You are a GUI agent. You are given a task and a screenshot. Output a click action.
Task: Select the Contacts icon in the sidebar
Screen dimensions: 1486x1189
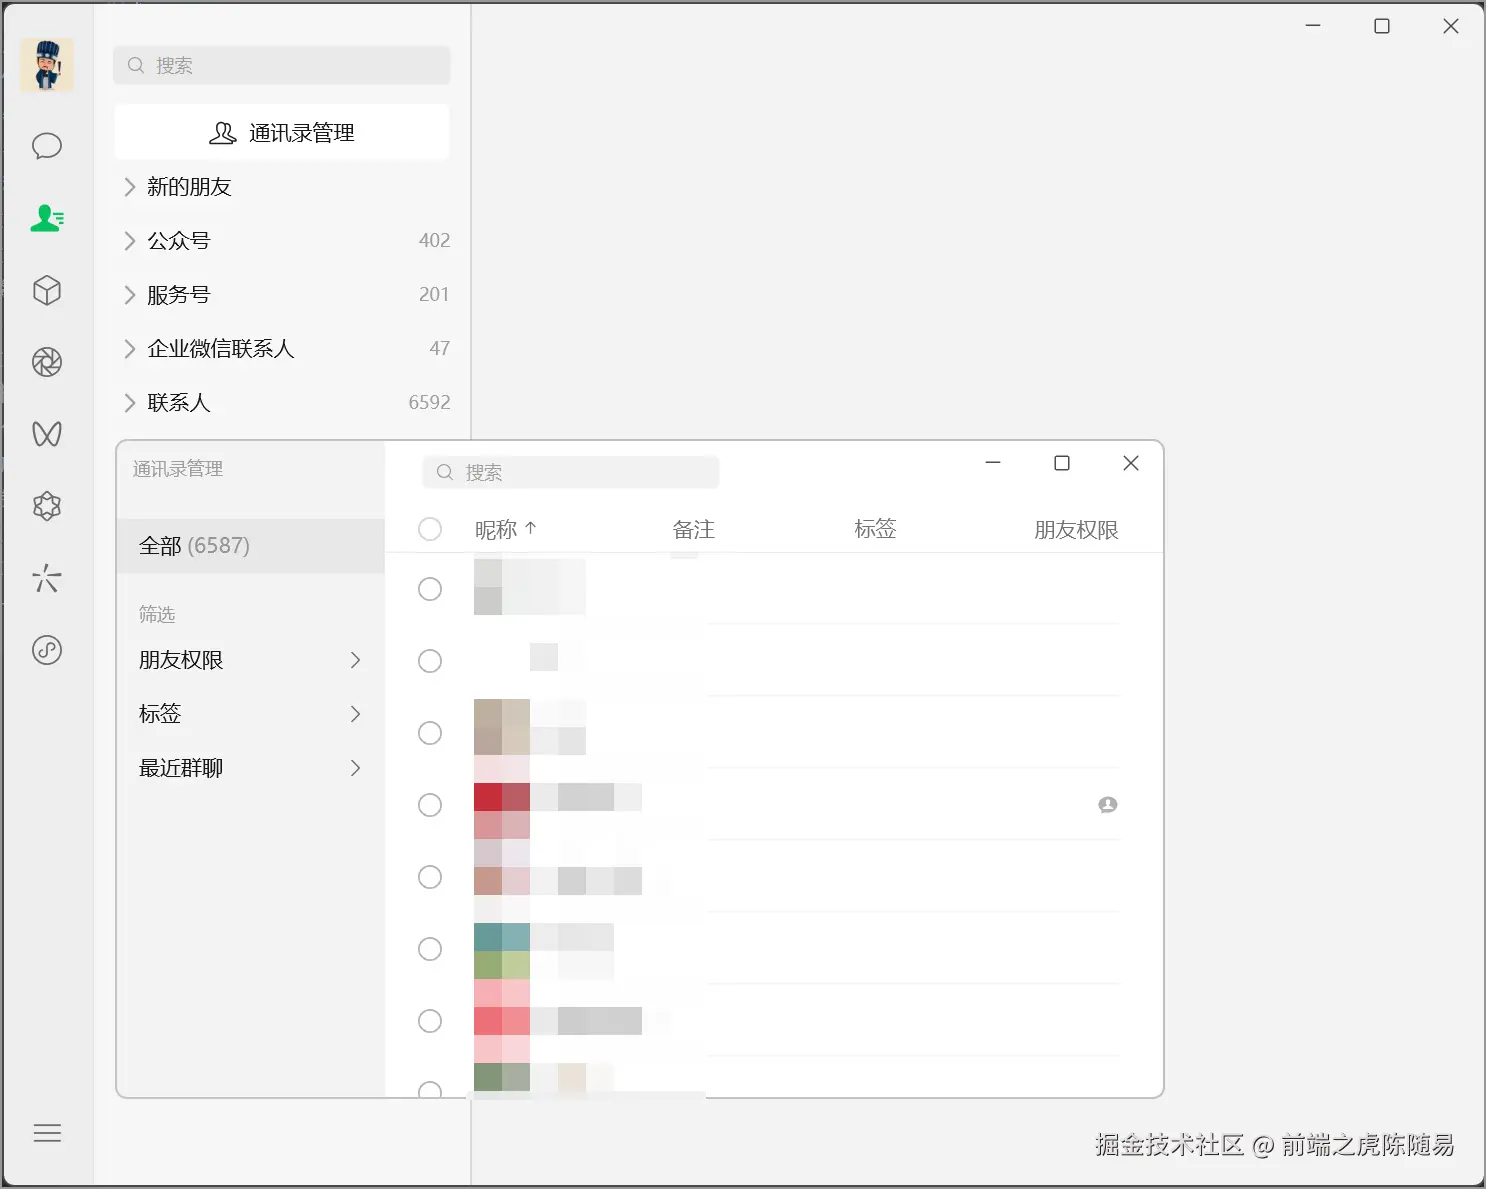(x=47, y=218)
